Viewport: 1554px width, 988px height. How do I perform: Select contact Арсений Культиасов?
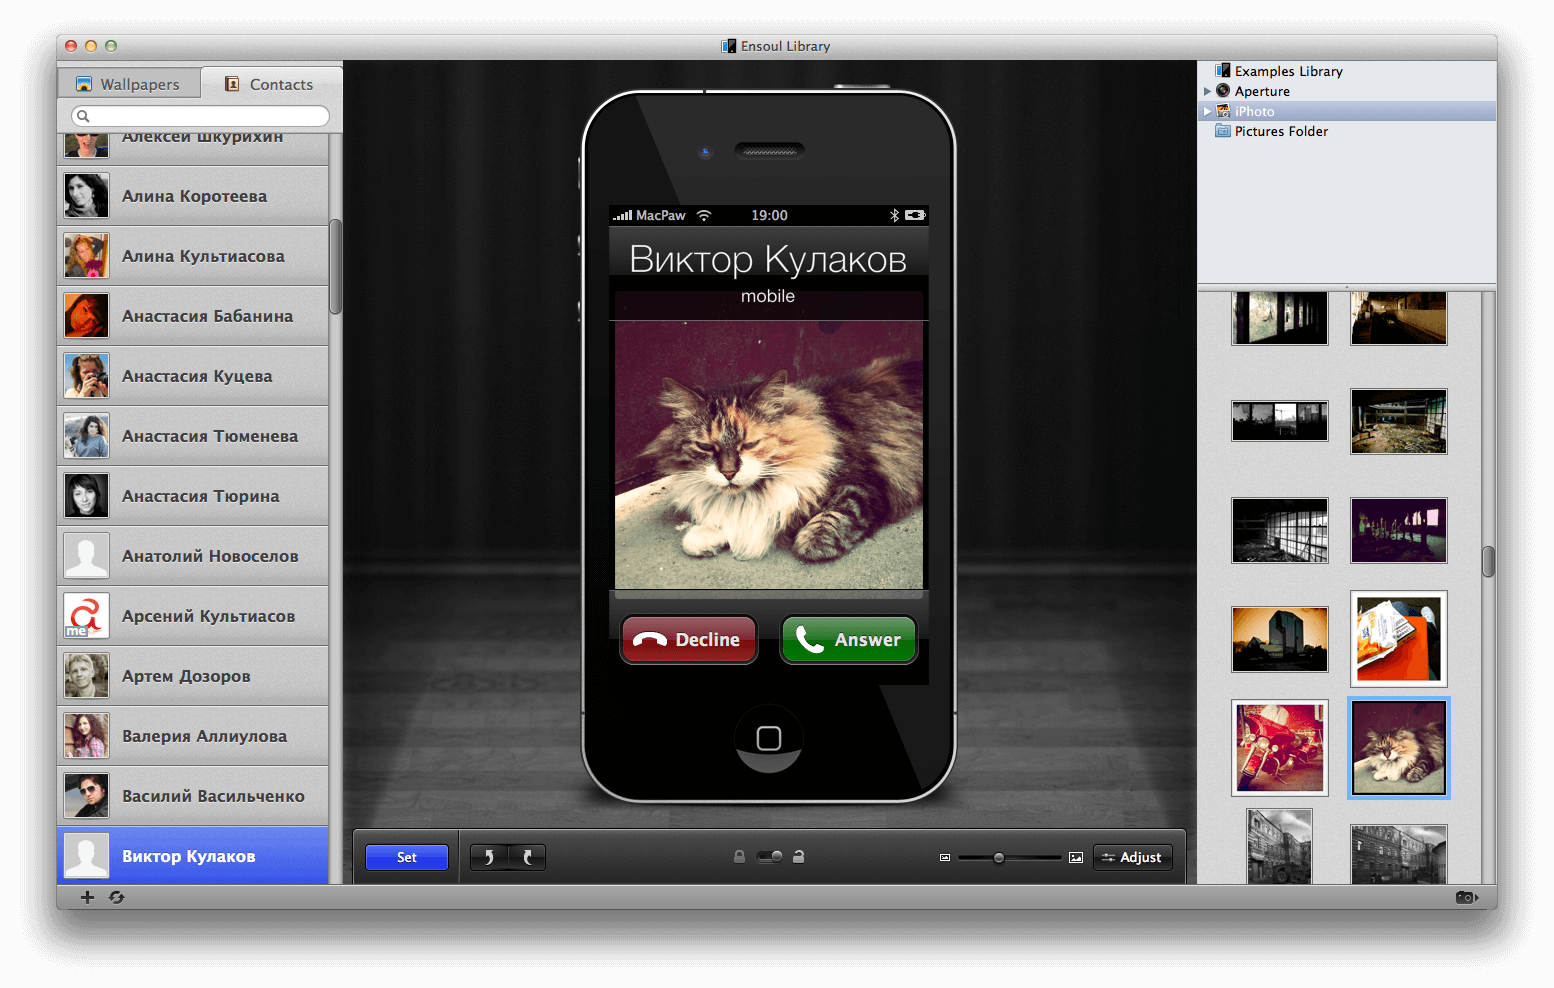(193, 616)
